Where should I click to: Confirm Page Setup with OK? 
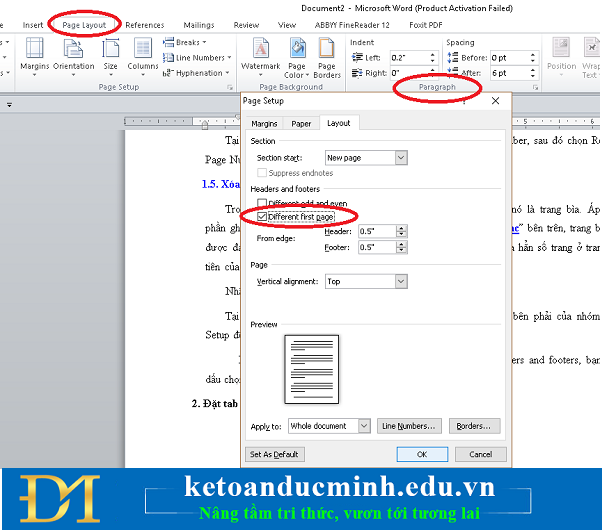pos(422,454)
